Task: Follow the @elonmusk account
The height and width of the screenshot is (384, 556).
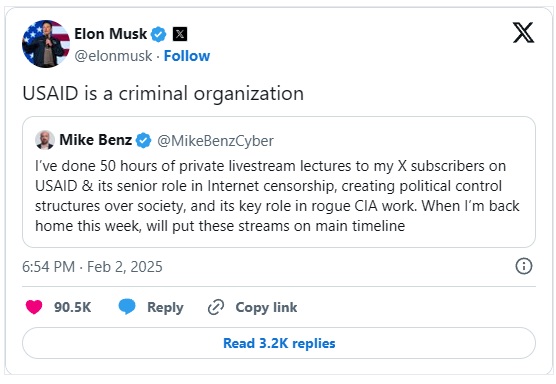Action: click(x=187, y=56)
